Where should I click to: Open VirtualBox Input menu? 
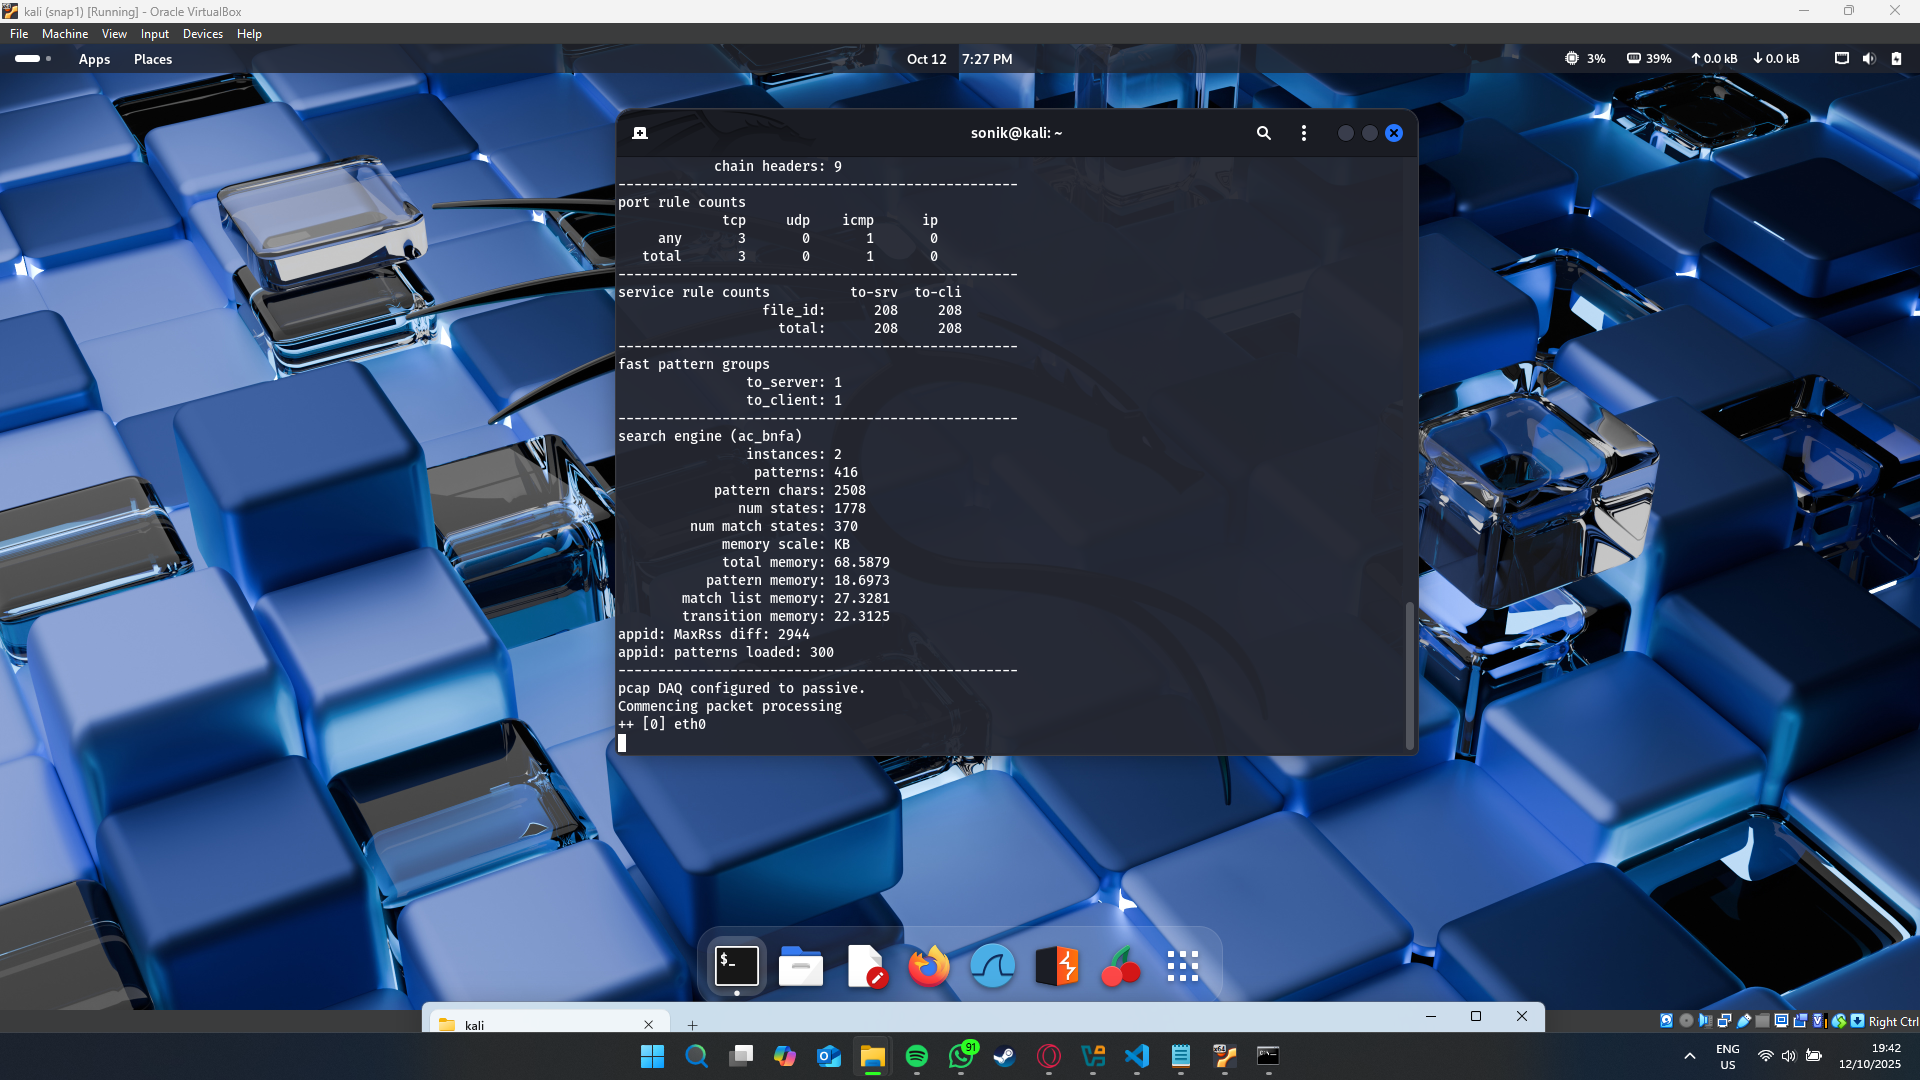pyautogui.click(x=155, y=34)
